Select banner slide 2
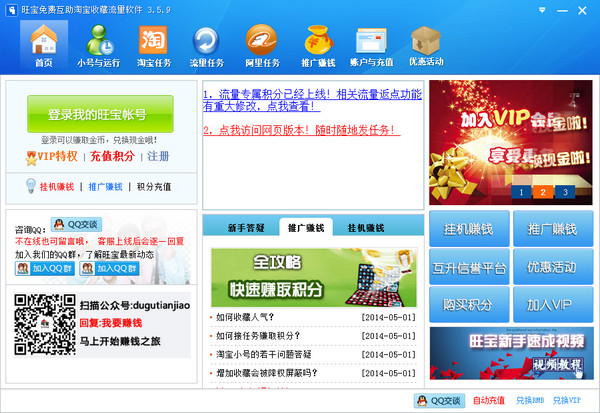Image resolution: width=600 pixels, height=413 pixels. [543, 192]
